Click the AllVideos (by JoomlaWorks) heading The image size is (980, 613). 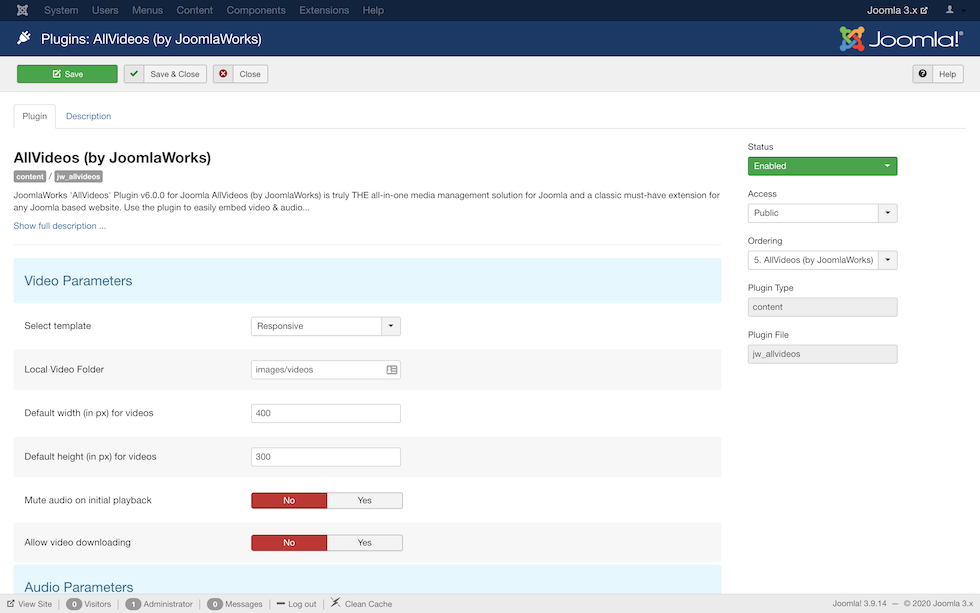112,157
